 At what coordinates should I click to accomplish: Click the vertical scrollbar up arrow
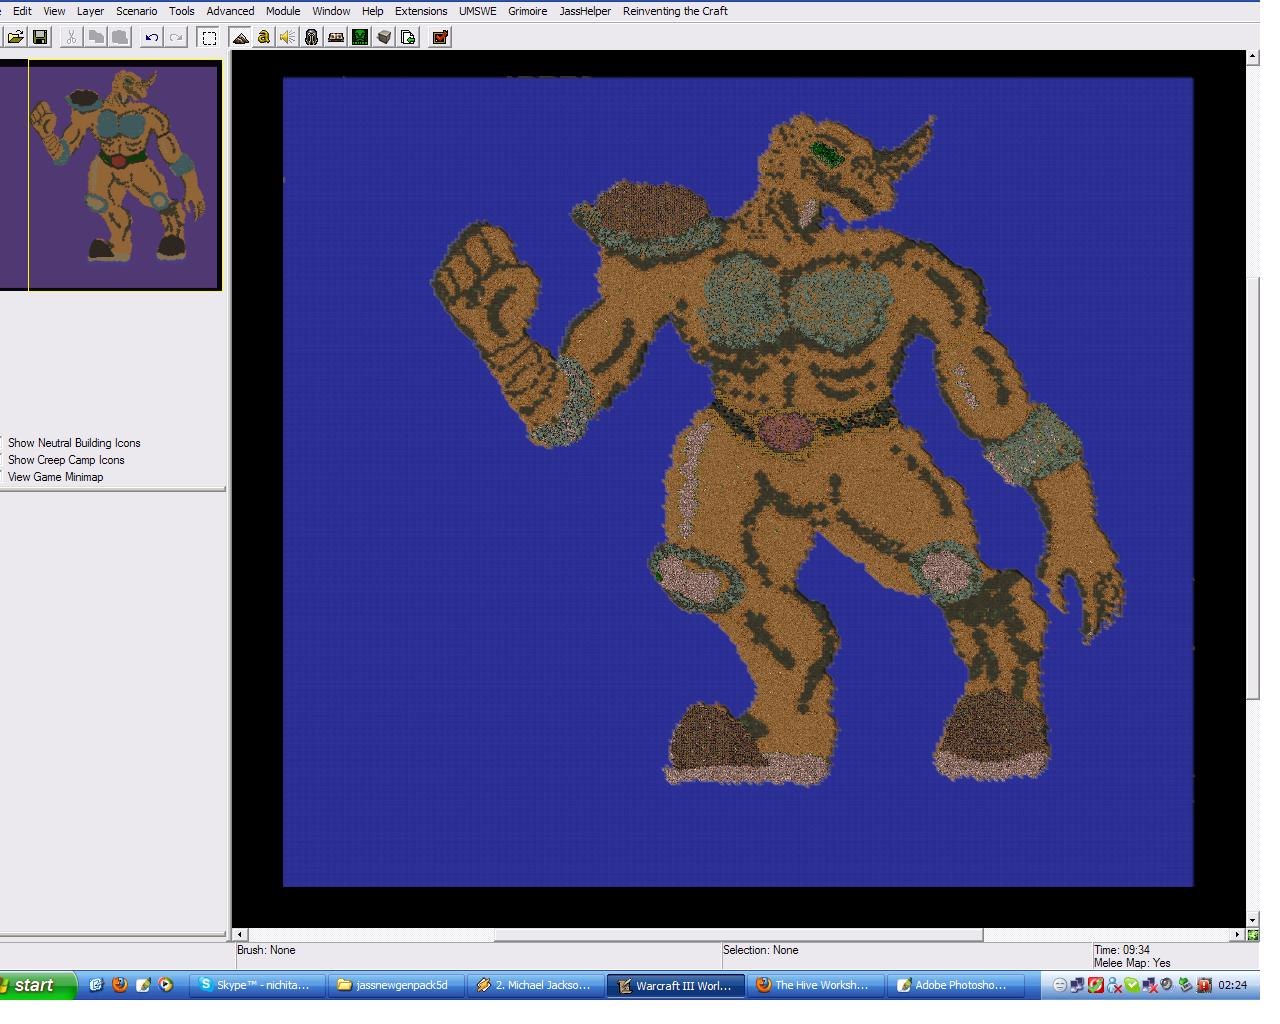(x=1253, y=58)
